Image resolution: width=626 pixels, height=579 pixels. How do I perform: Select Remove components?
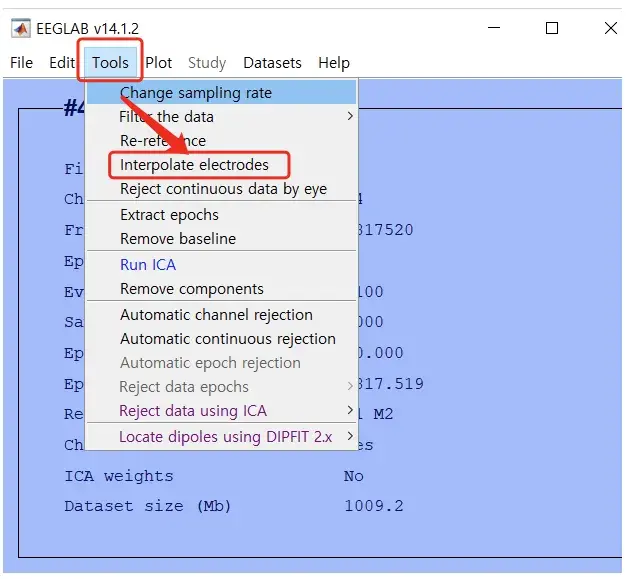[x=192, y=289]
